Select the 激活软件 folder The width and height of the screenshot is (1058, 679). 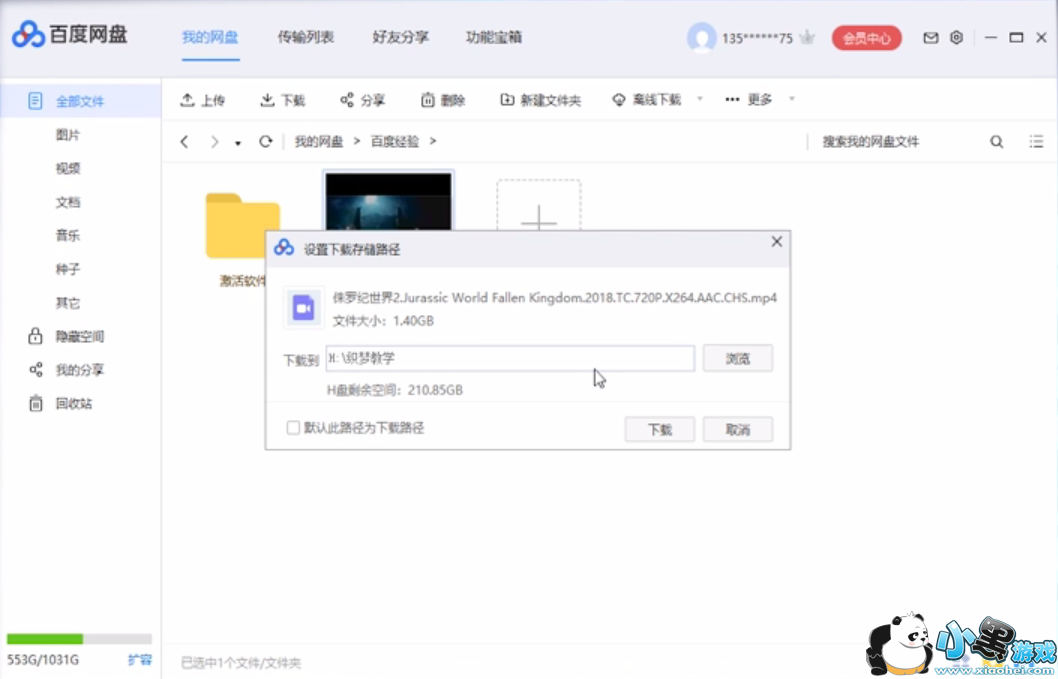(x=242, y=226)
